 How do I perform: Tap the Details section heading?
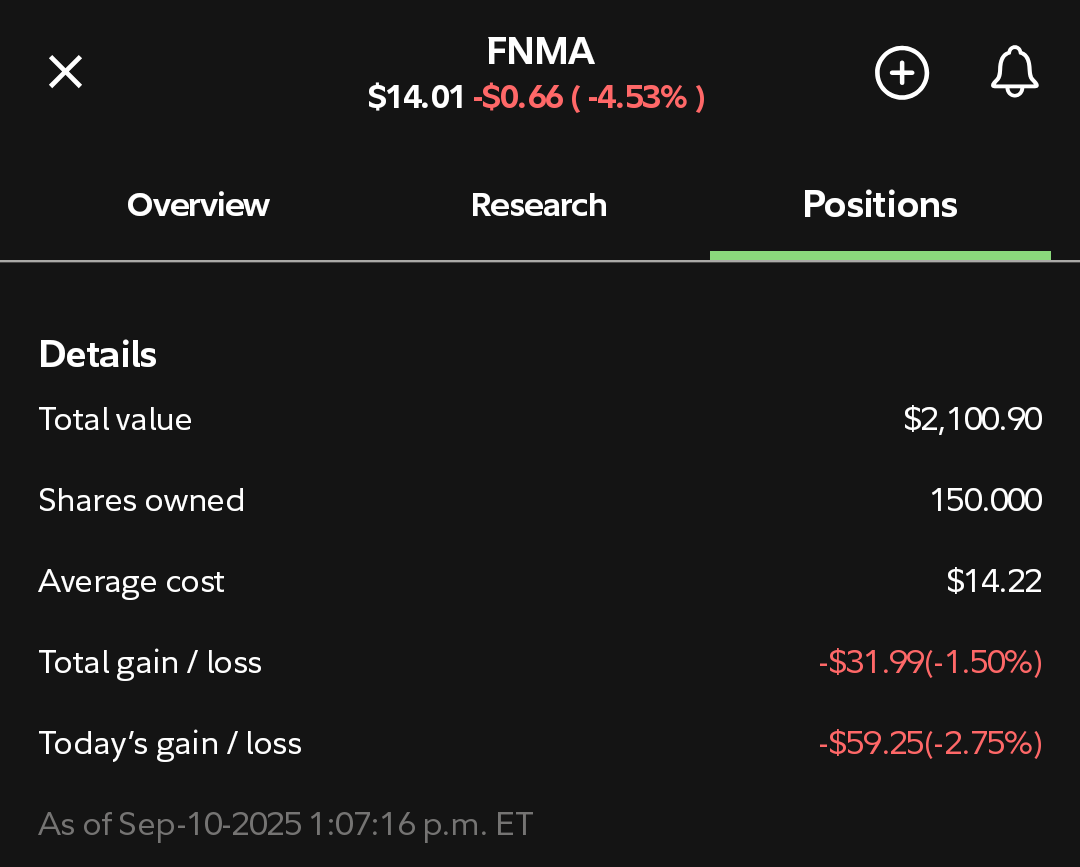[98, 354]
